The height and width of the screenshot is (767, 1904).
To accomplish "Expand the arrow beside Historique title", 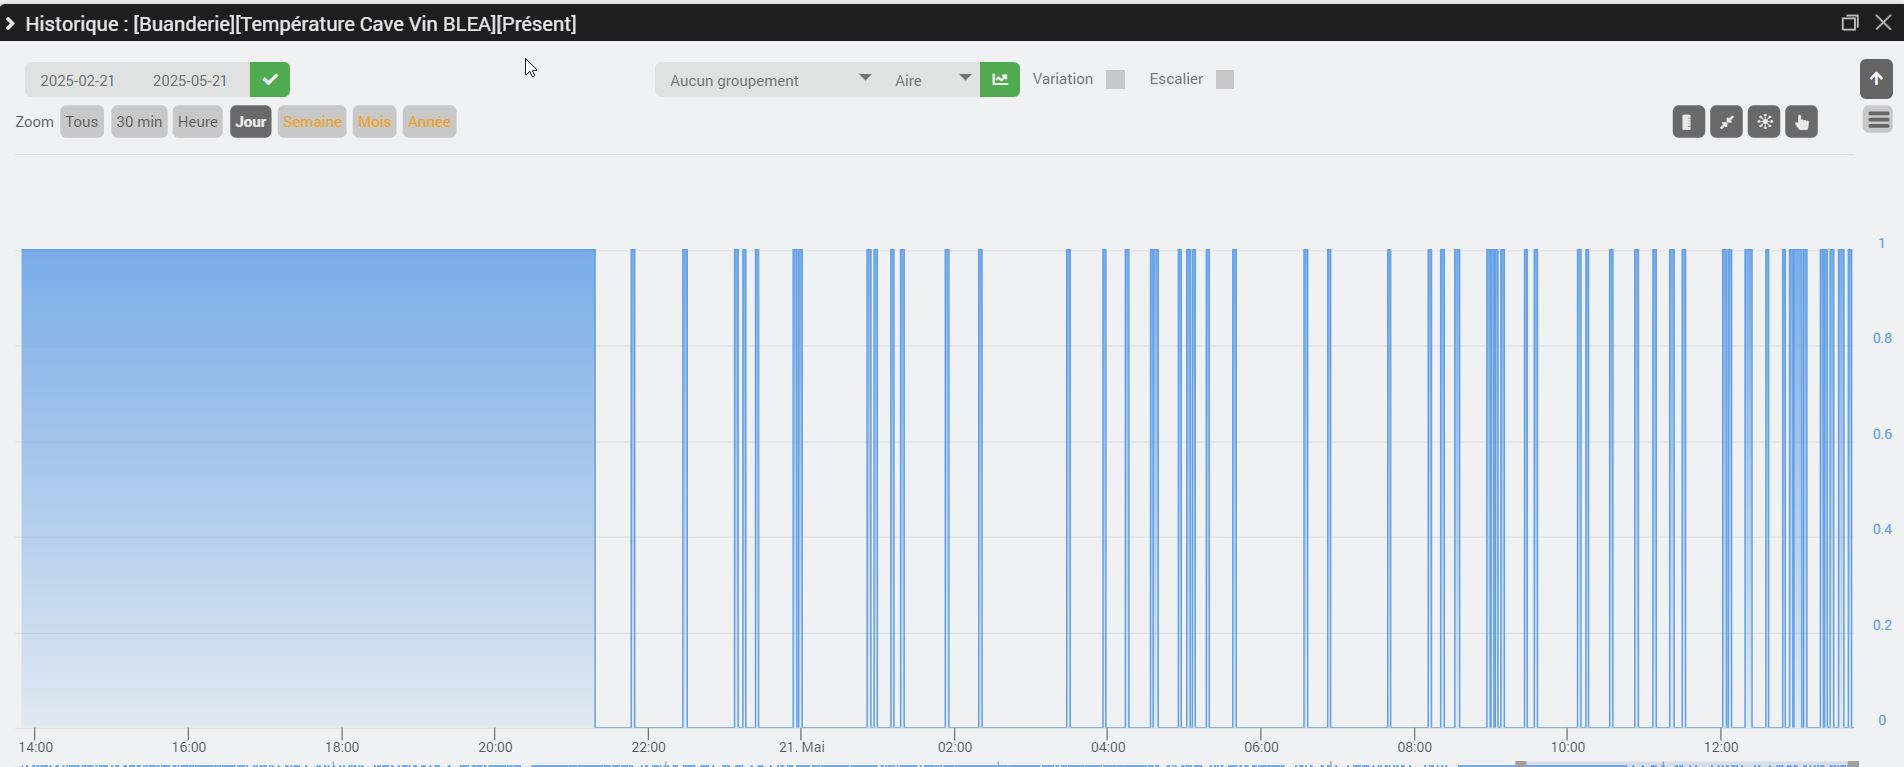I will coord(10,24).
